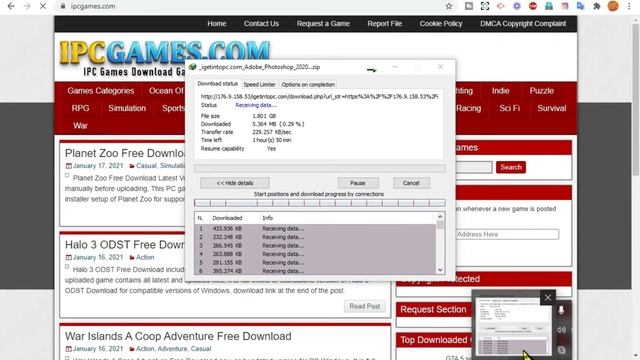The width and height of the screenshot is (640, 360).
Task: Open the Contact Us page
Action: pos(261,24)
